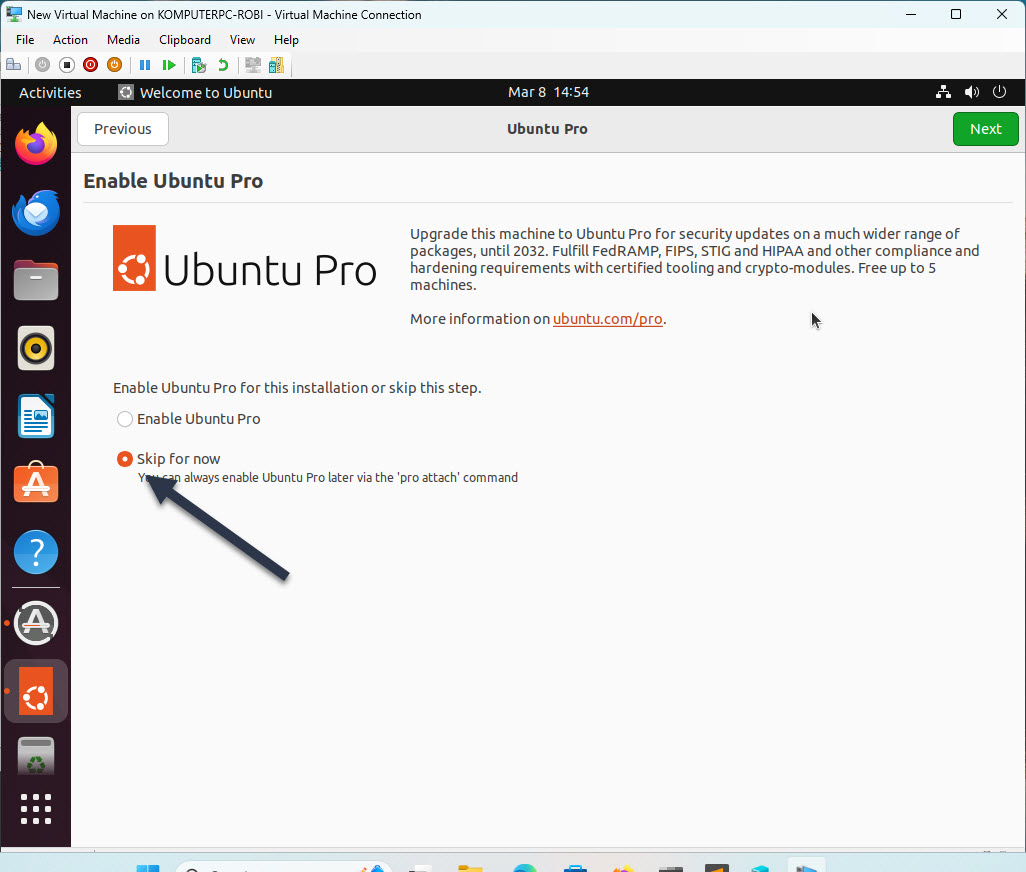Send Ctrl+Alt+Delete using the toolbar icon
Viewport: 1026px width, 872px height.
[x=14, y=64]
